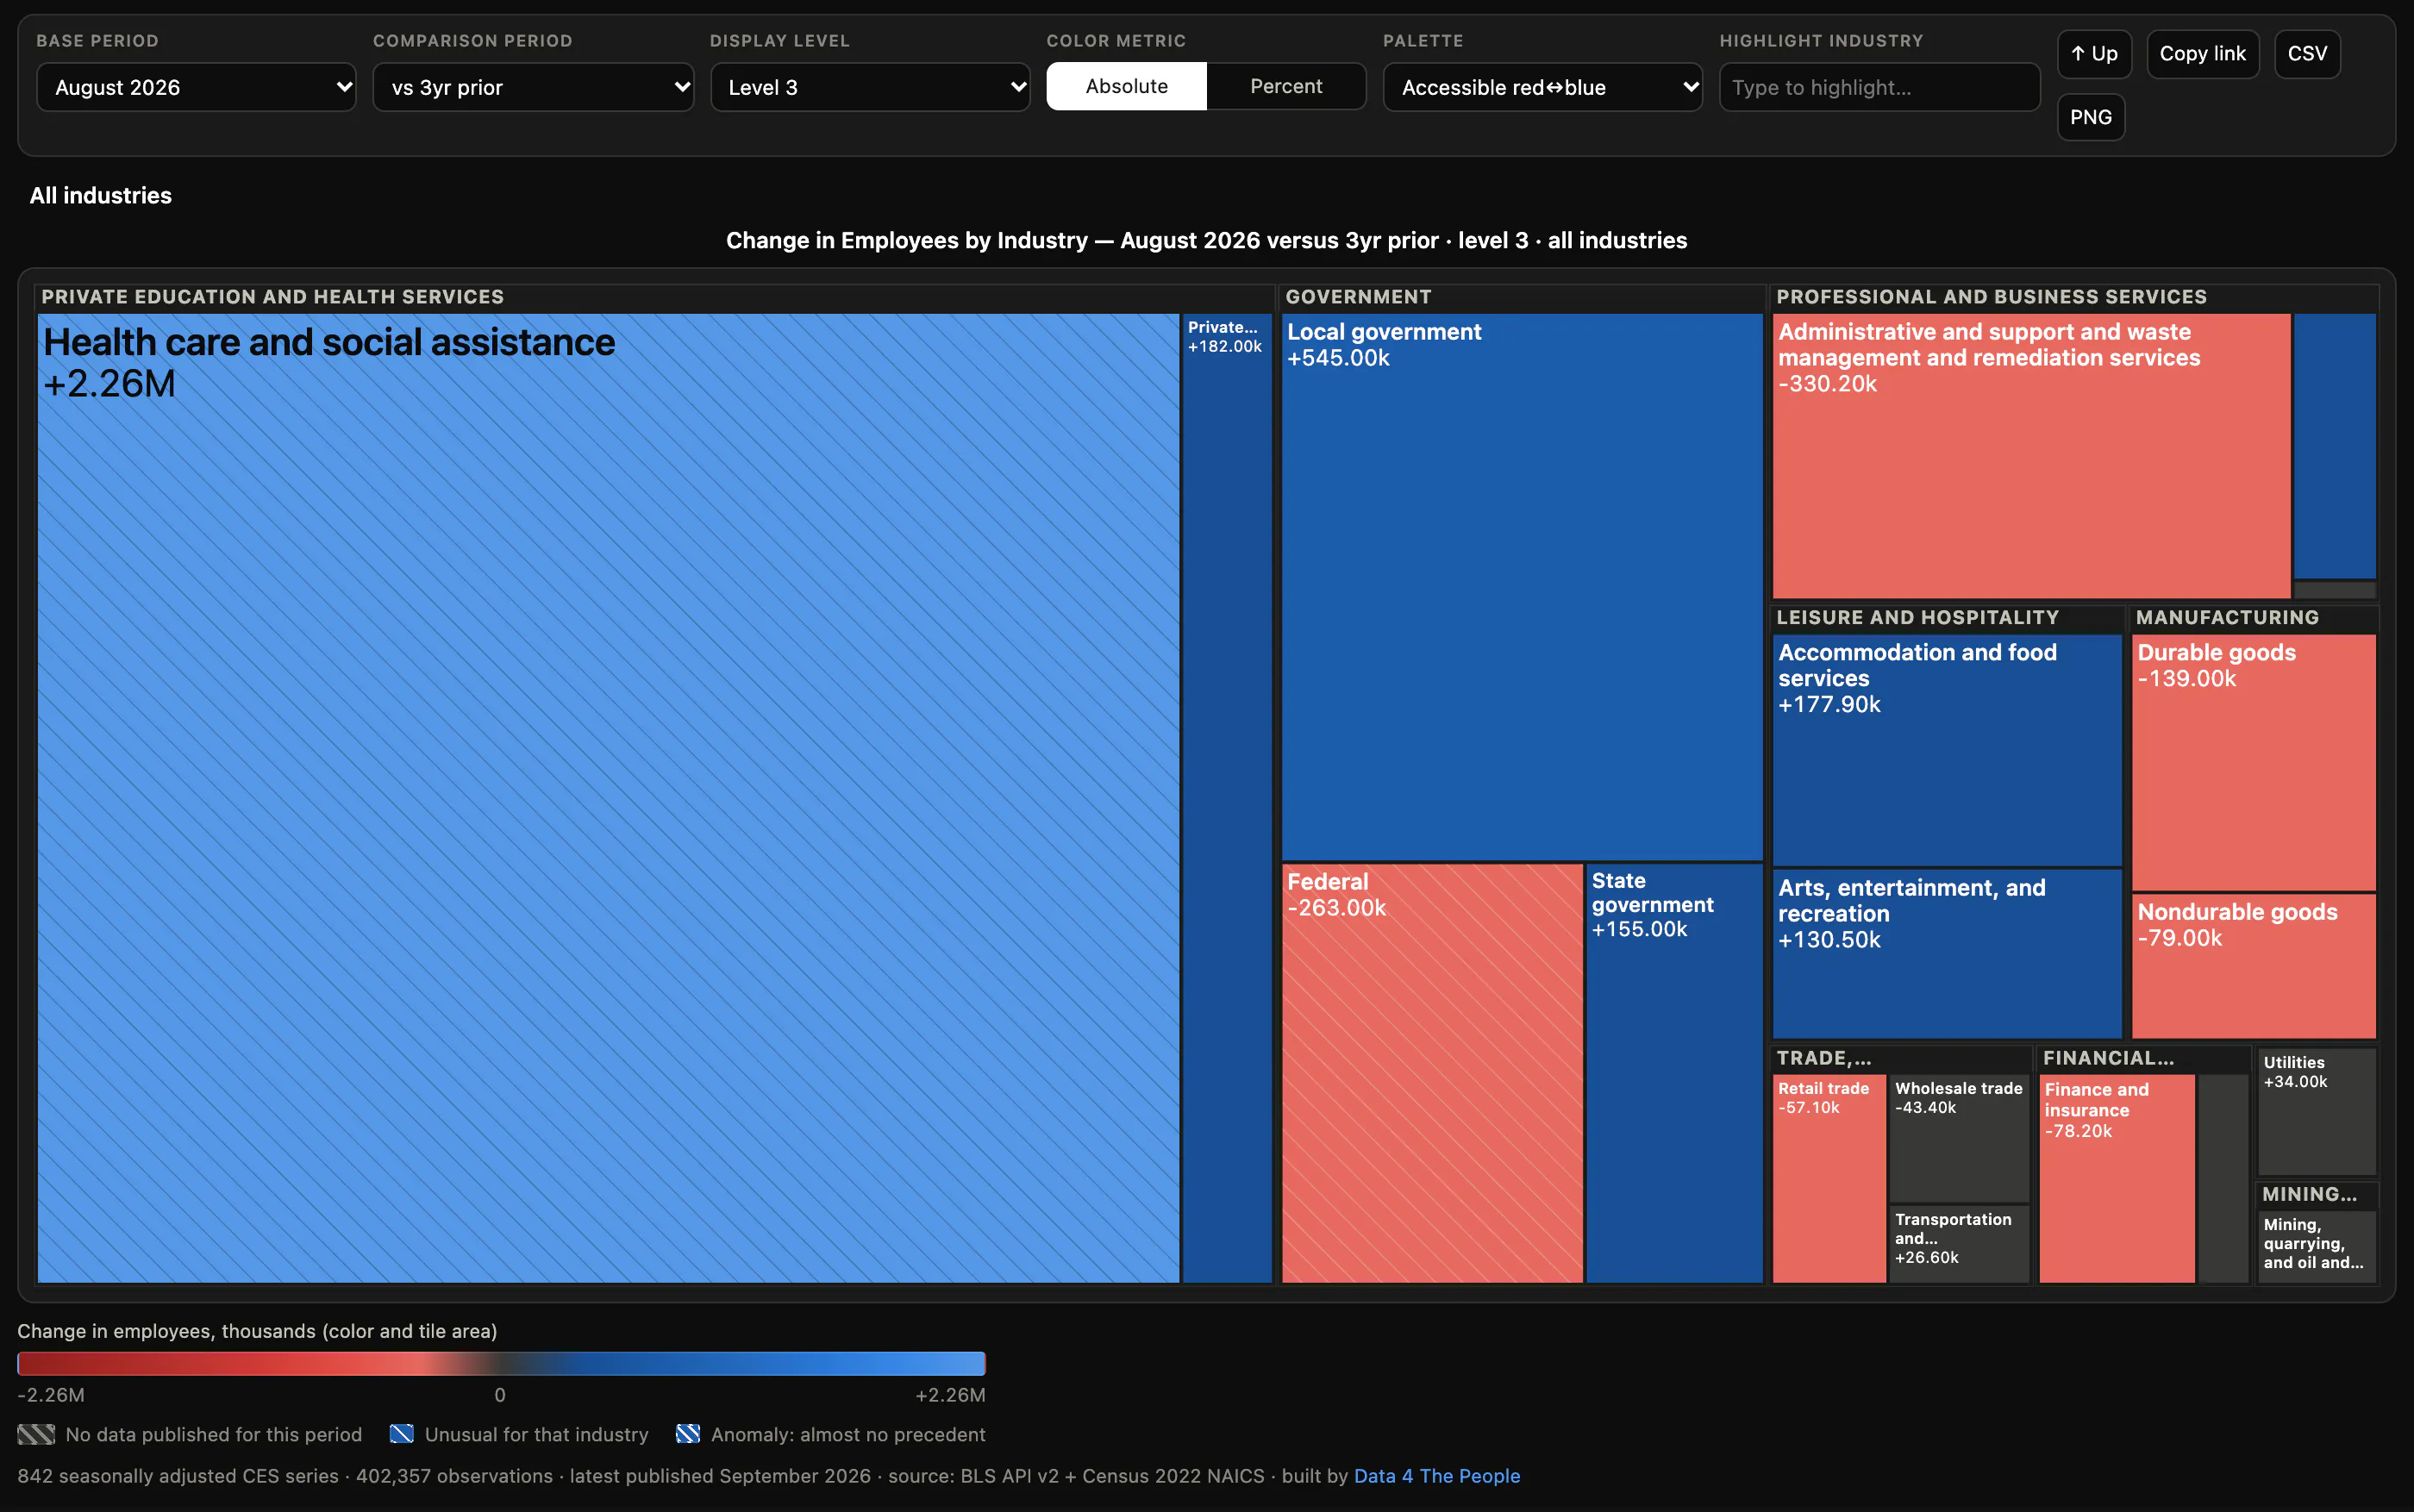This screenshot has height=1512, width=2414.
Task: Select the Finance and insurance -78.20k tile
Action: [x=2116, y=1178]
